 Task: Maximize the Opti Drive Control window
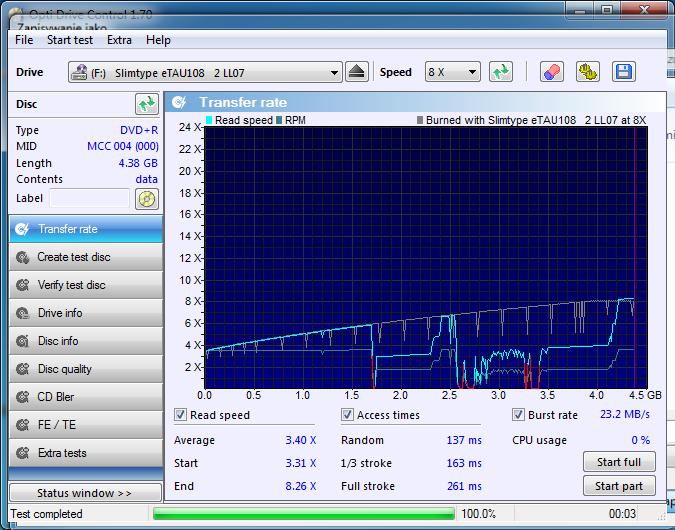607,10
